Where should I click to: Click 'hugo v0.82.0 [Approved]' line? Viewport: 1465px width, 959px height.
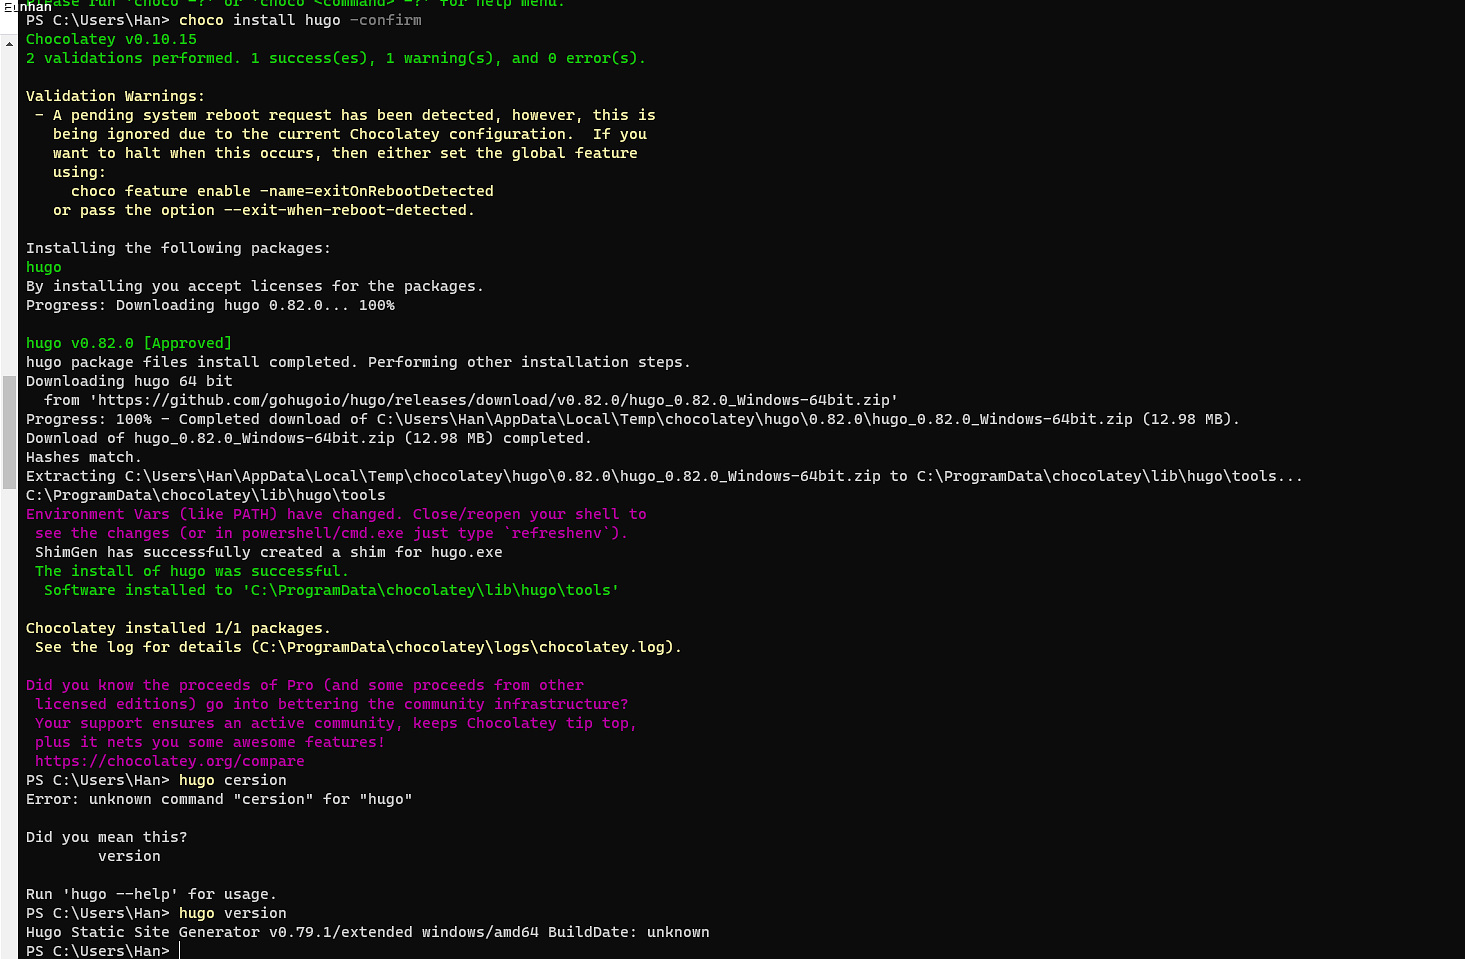129,343
